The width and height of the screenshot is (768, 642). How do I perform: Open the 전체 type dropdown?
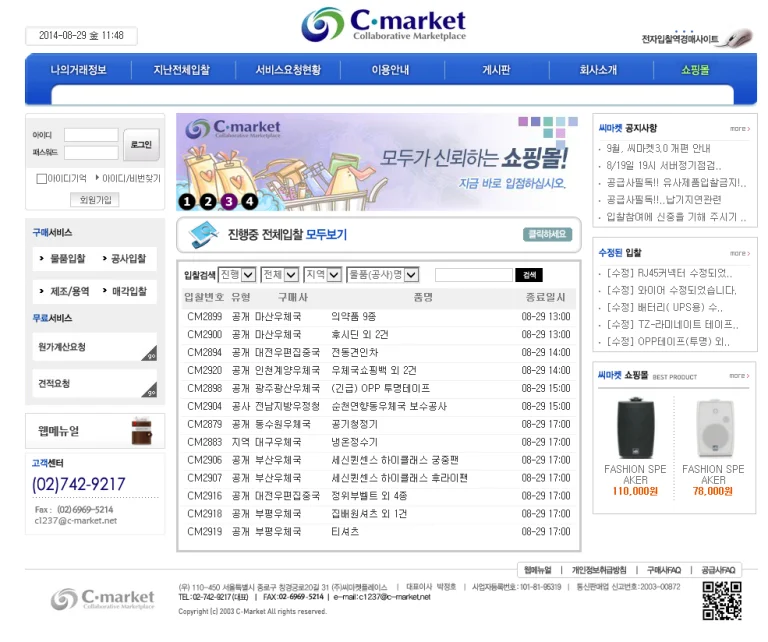click(280, 275)
